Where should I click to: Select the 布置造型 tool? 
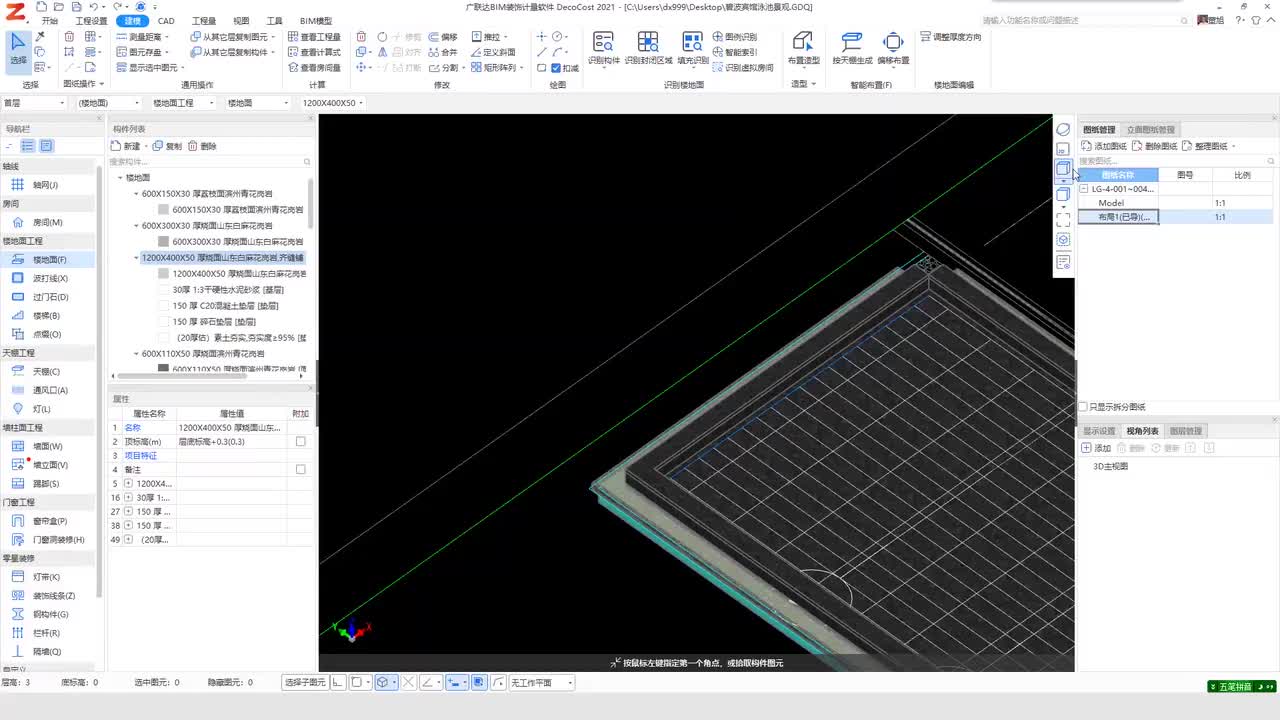tap(803, 48)
